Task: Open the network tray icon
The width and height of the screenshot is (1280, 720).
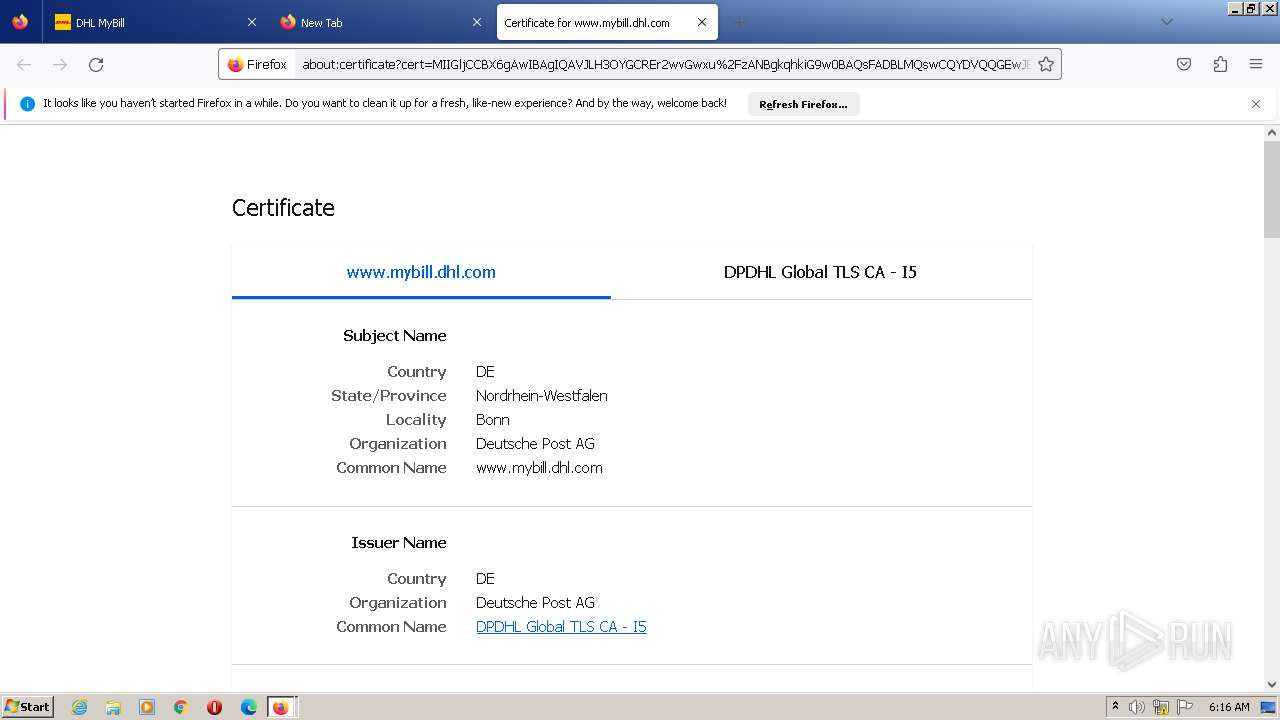Action: click(1161, 707)
